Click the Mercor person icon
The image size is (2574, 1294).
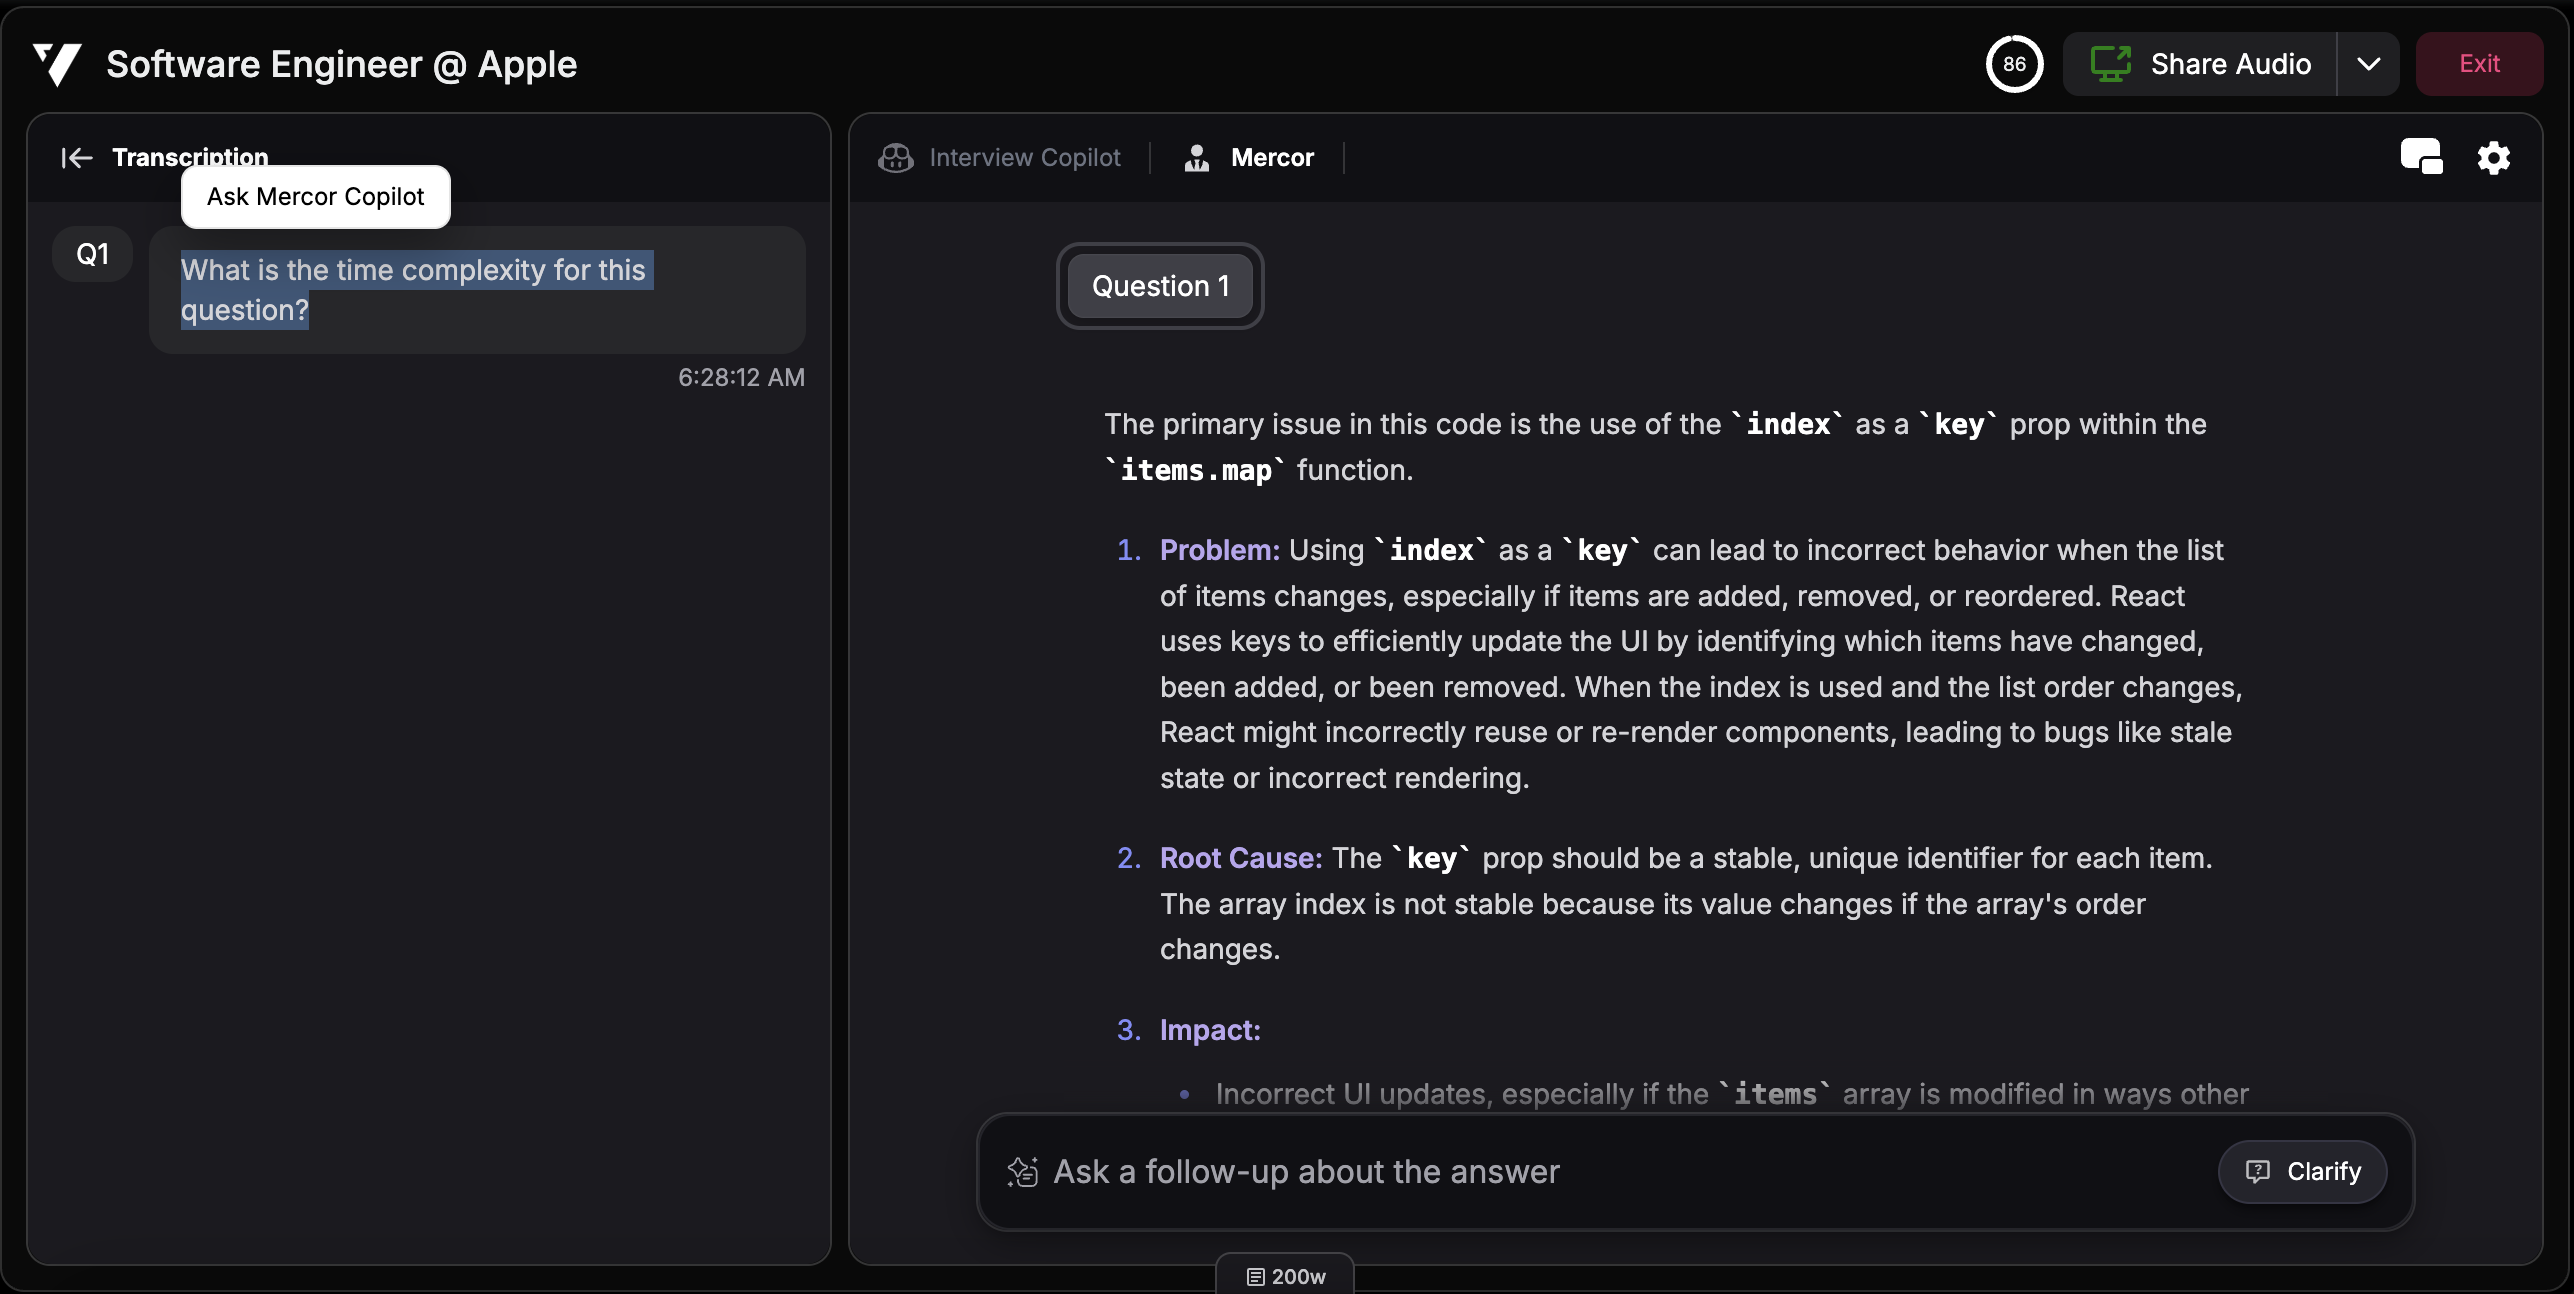click(x=1196, y=158)
